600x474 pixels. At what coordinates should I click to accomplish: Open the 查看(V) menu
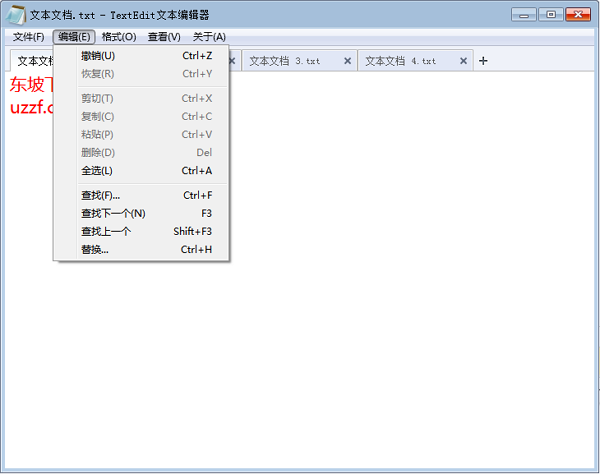pos(164,37)
